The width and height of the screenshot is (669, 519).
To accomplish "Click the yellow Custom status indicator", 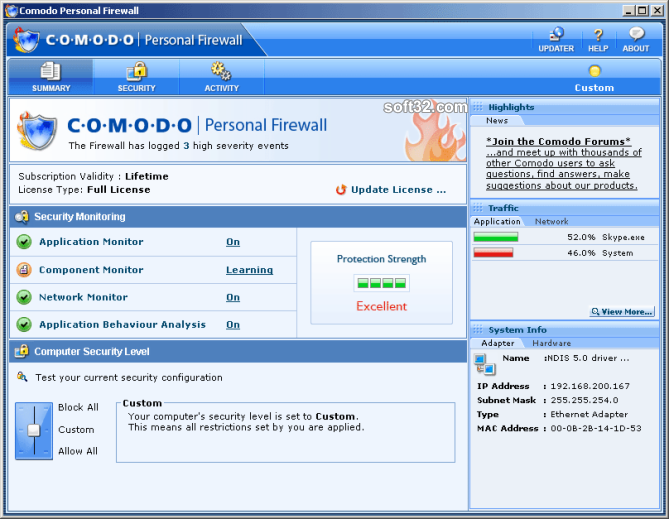I will (x=594, y=71).
